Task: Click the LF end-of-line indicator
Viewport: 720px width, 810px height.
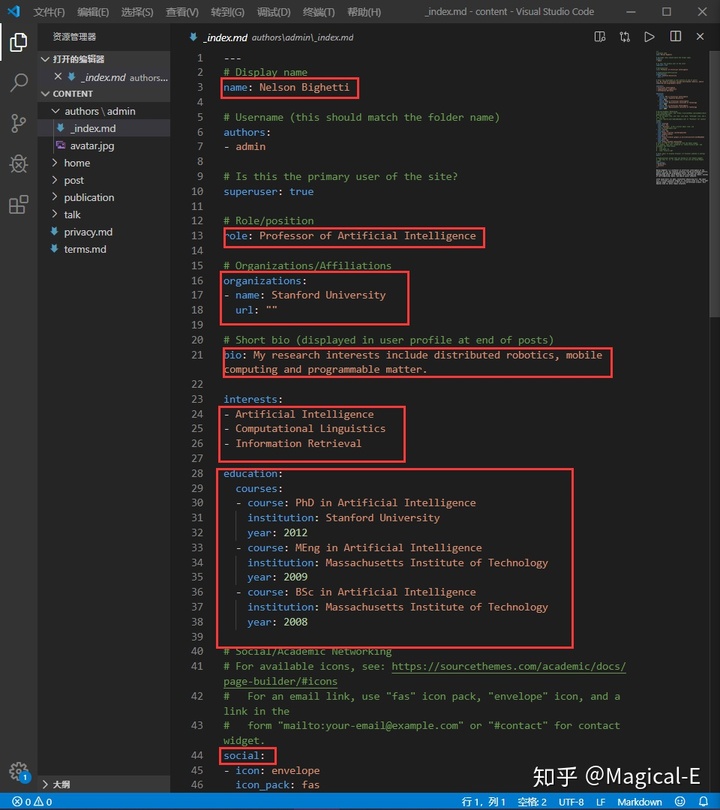Action: pyautogui.click(x=601, y=802)
